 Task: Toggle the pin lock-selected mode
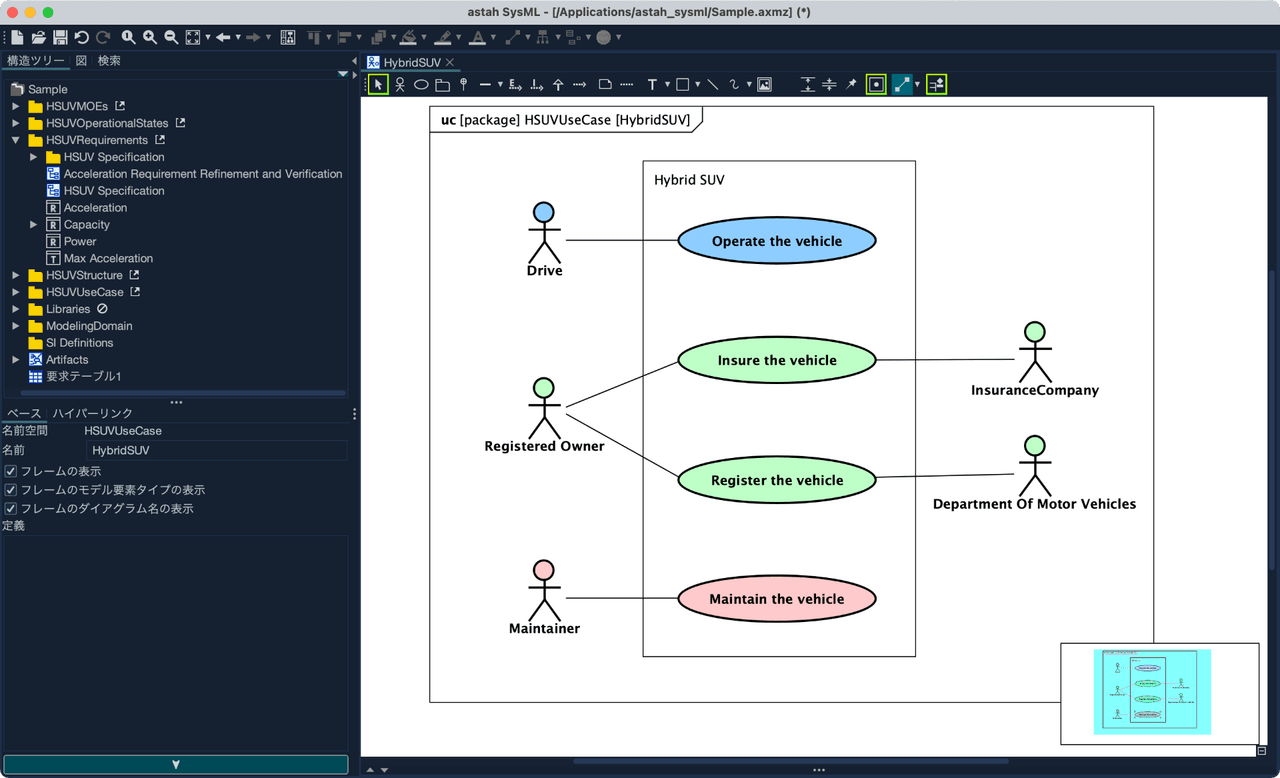(851, 85)
